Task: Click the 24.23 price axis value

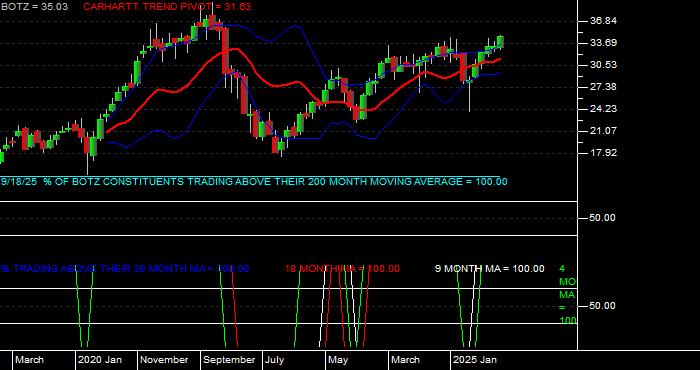Action: click(x=604, y=109)
